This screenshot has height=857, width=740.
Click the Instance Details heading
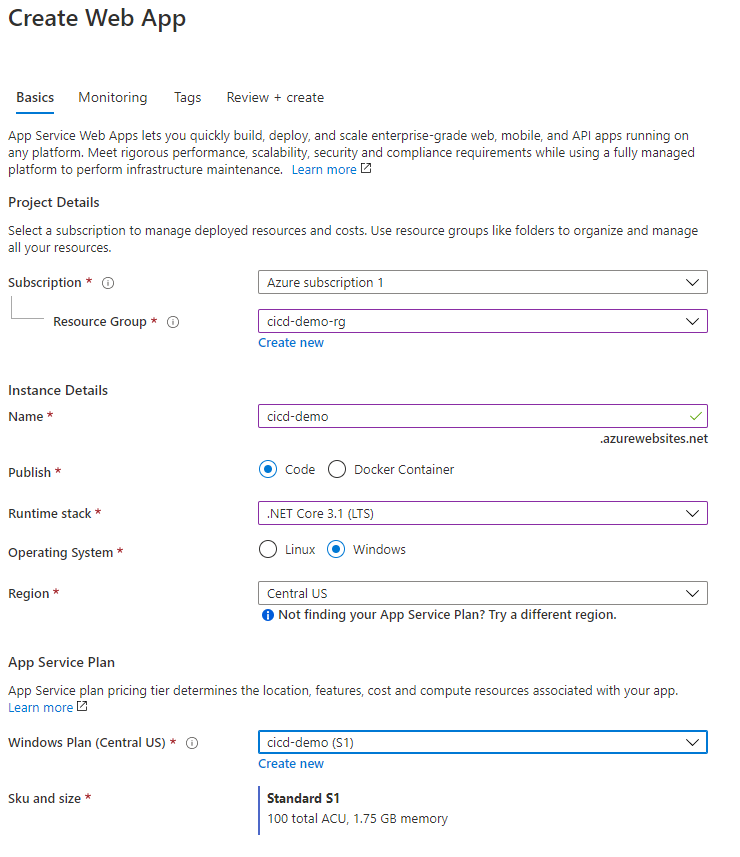58,391
